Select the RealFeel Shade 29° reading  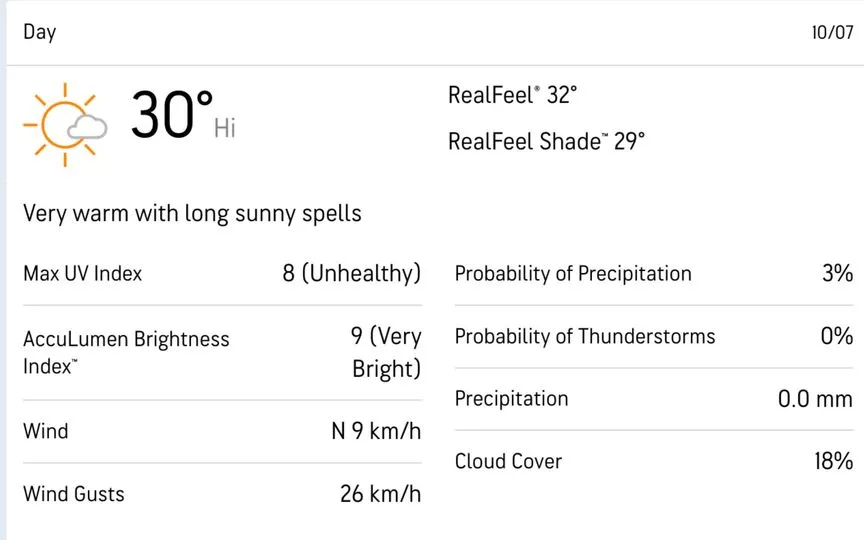coord(546,141)
